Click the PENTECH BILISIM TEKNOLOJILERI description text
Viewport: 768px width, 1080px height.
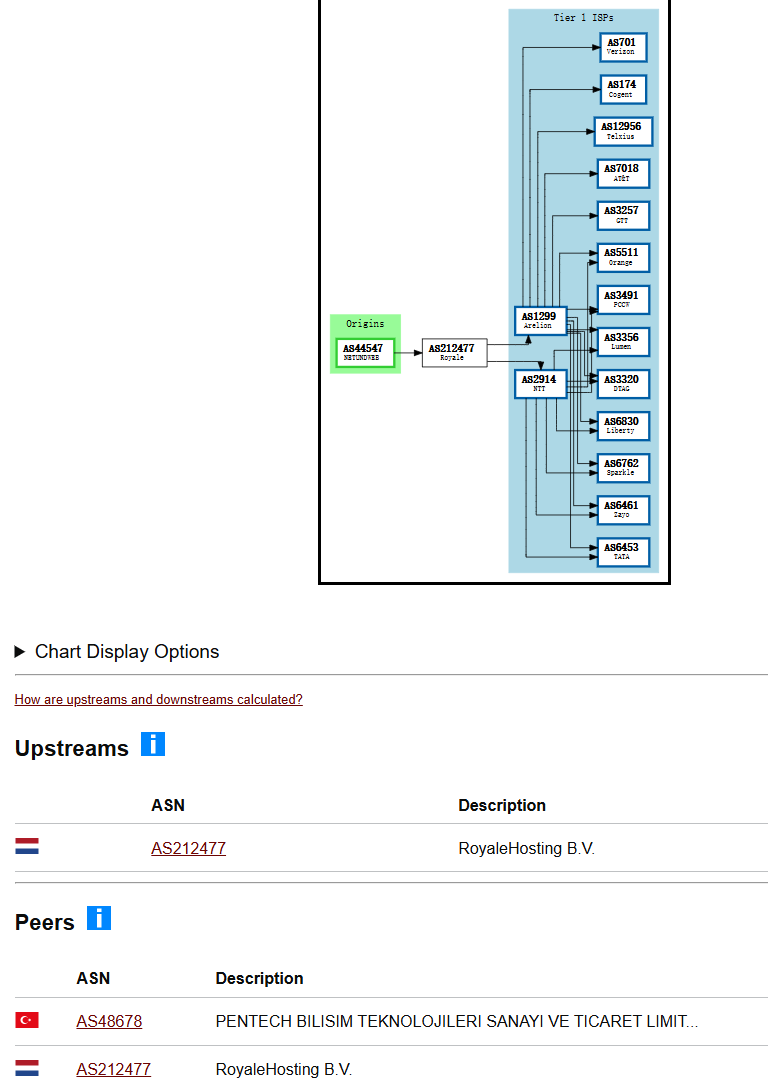click(x=457, y=1021)
